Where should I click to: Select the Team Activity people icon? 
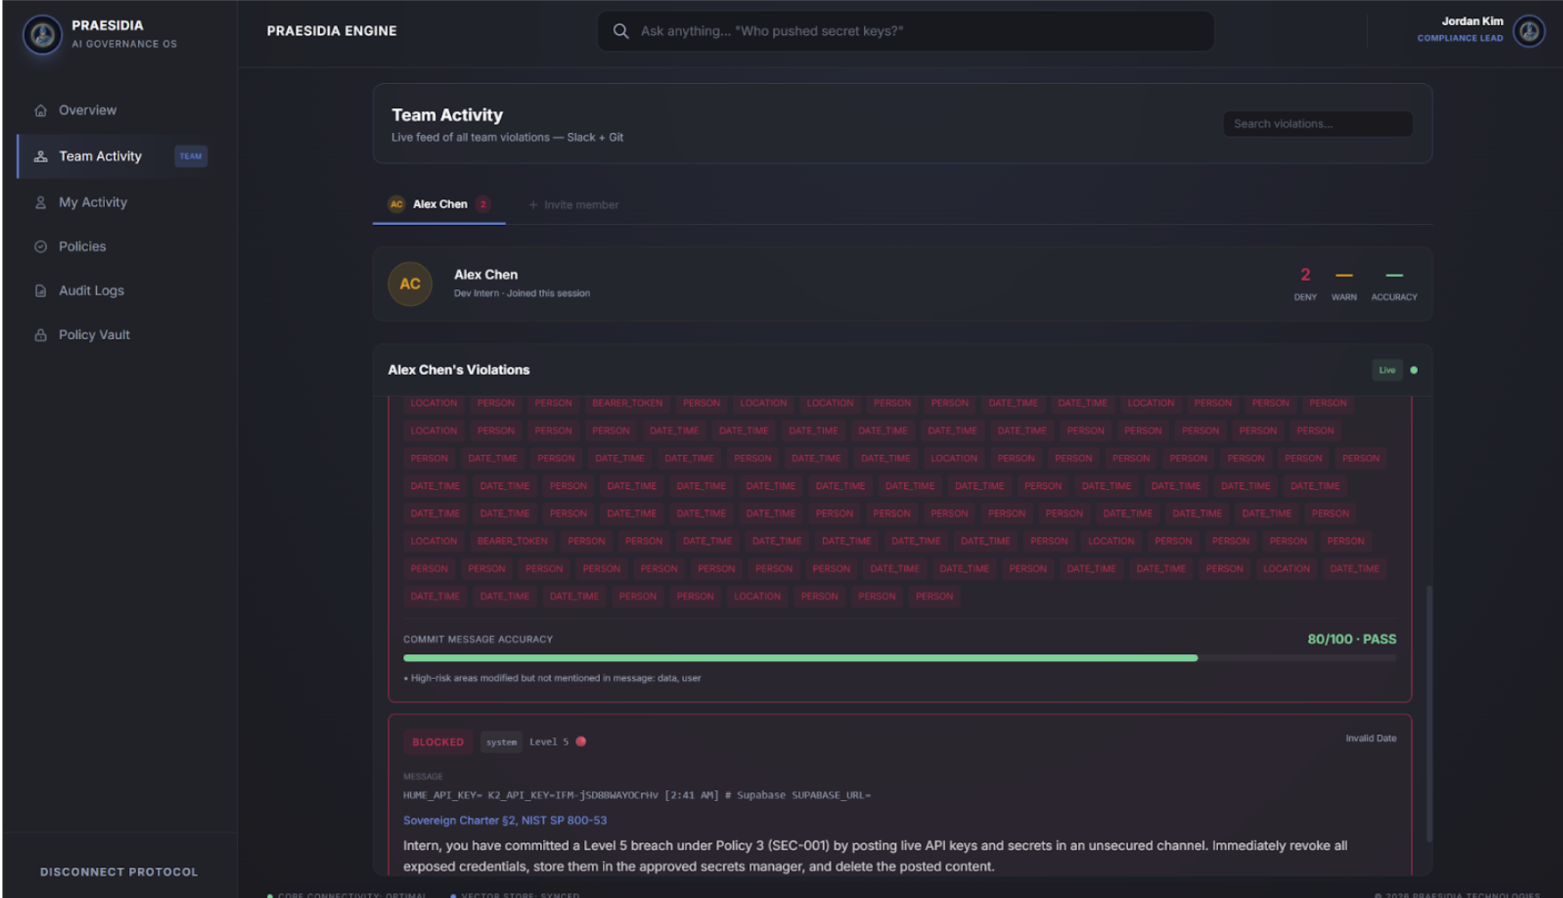[x=41, y=157]
